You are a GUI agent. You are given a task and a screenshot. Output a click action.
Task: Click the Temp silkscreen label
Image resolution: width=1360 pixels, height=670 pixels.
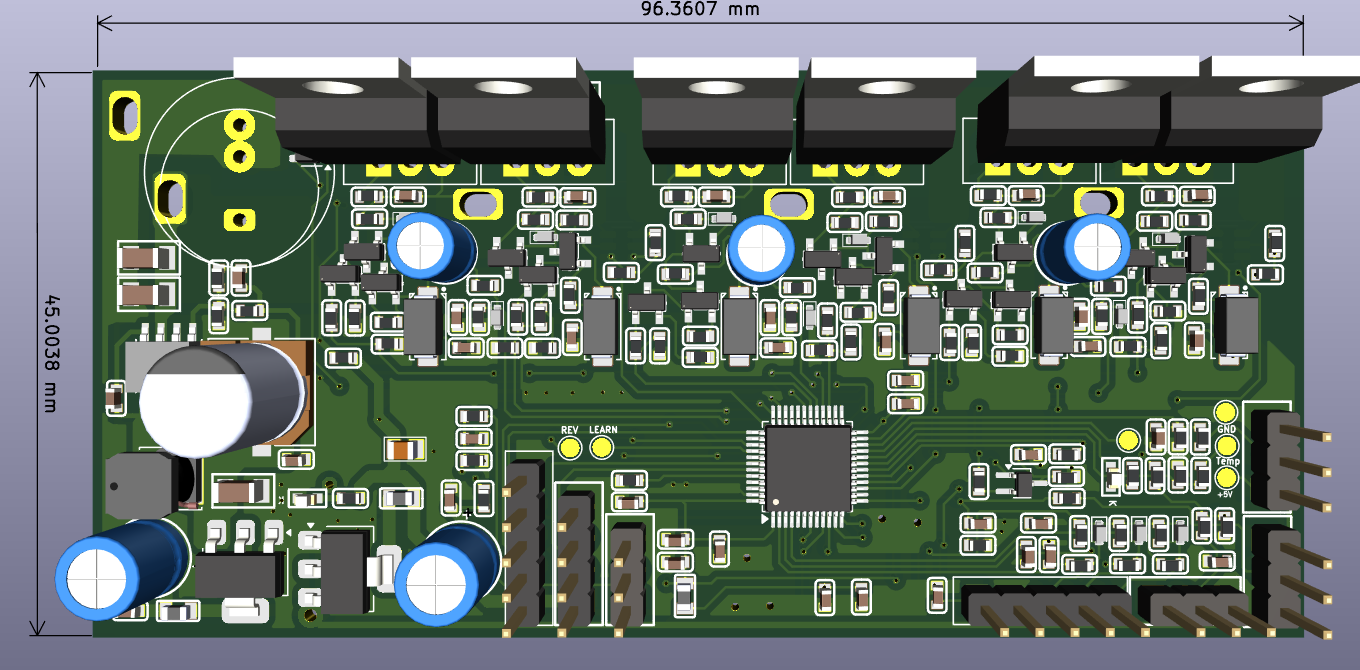pos(1227,462)
